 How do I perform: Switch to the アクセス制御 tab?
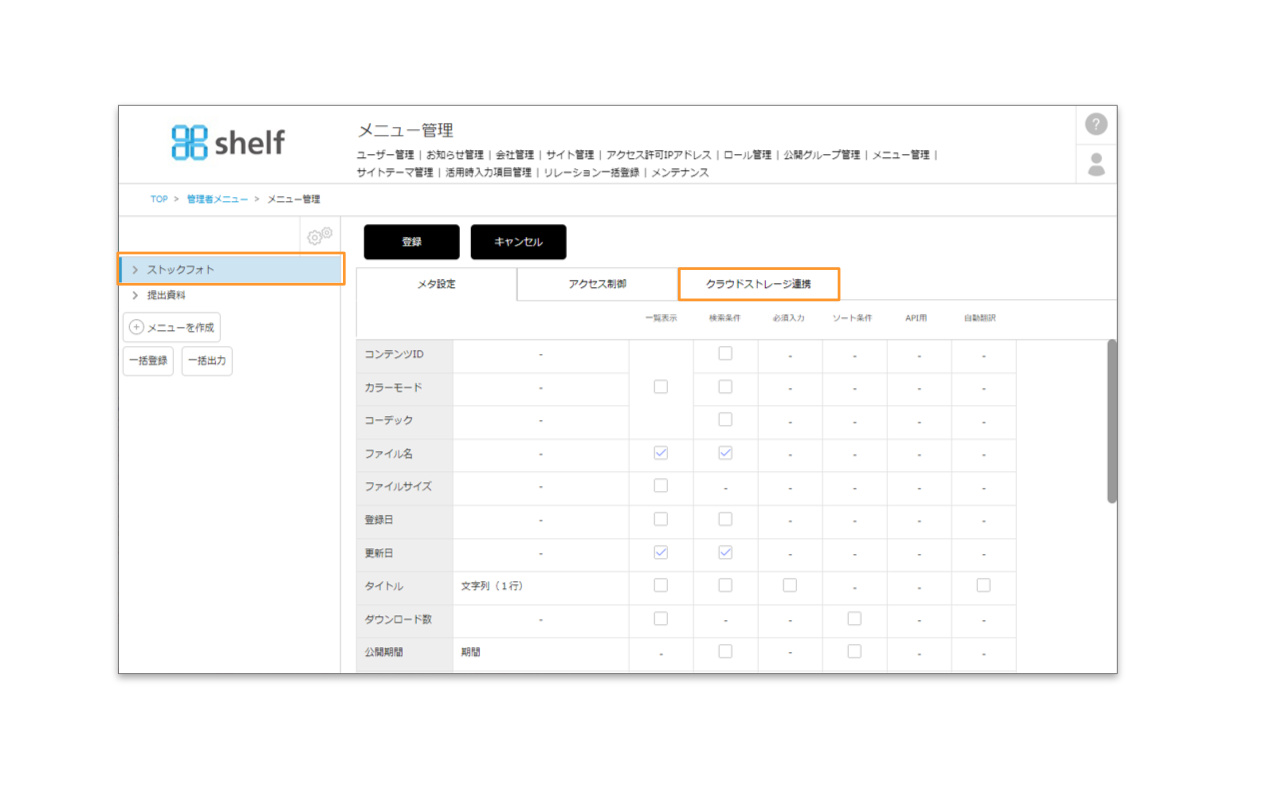(x=597, y=284)
